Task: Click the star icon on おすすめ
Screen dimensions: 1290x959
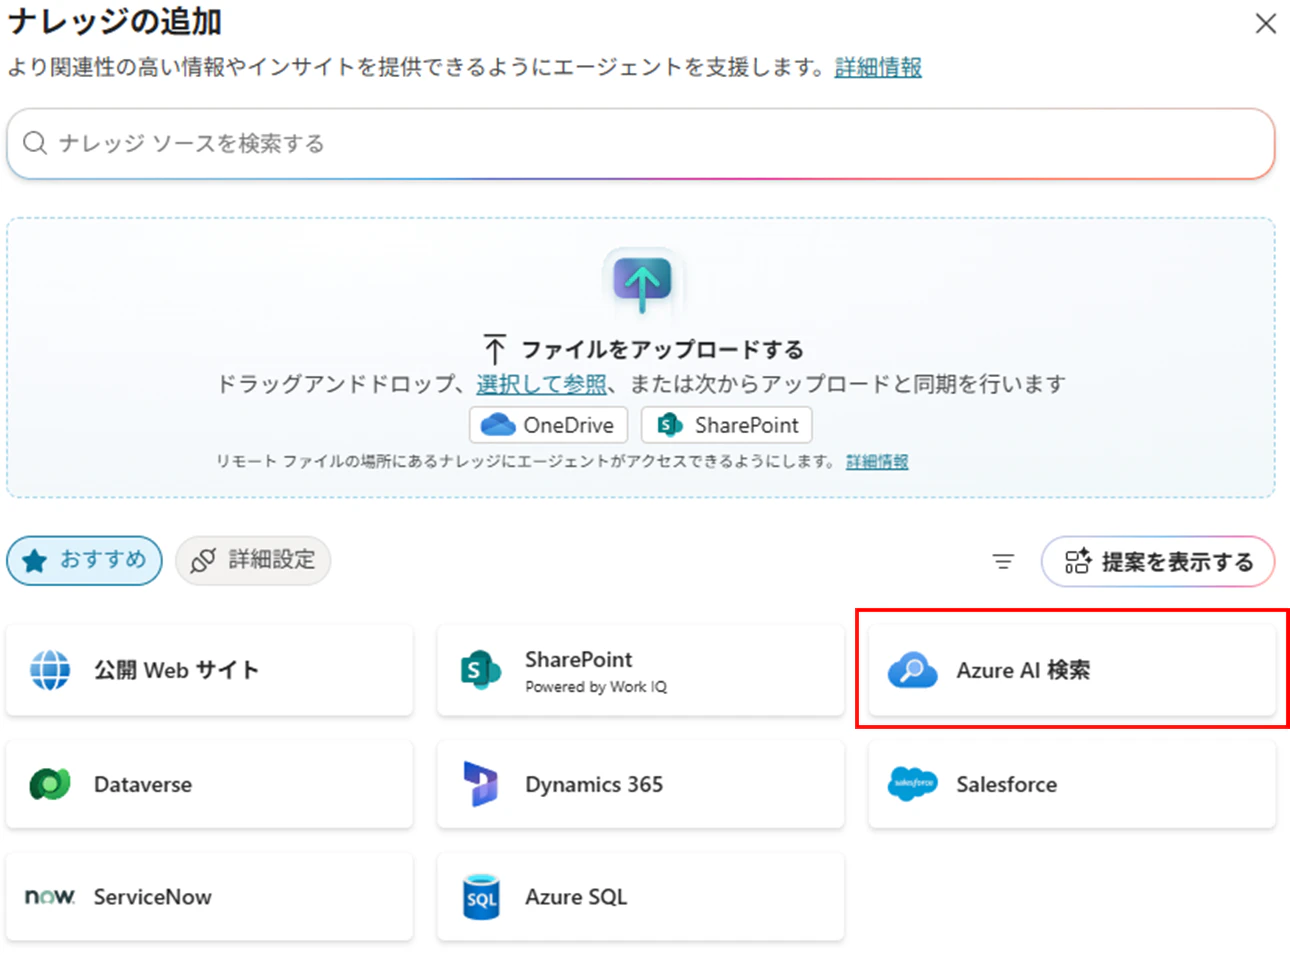Action: coord(35,560)
